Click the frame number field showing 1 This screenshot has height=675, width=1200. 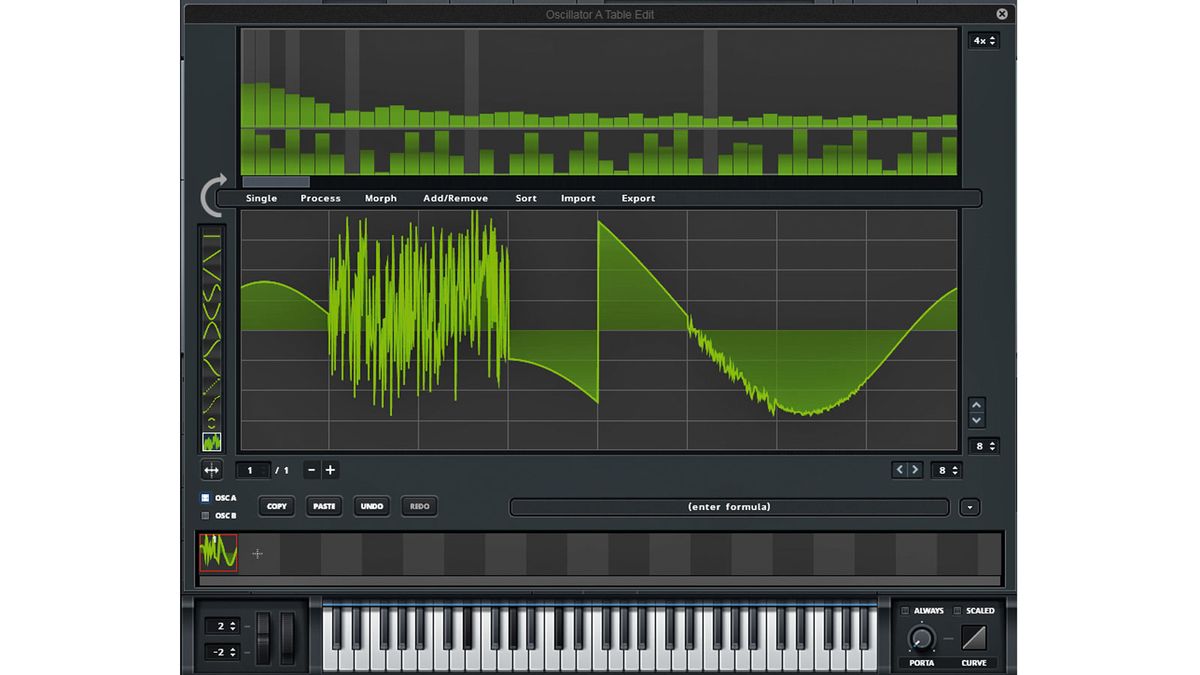tap(252, 470)
